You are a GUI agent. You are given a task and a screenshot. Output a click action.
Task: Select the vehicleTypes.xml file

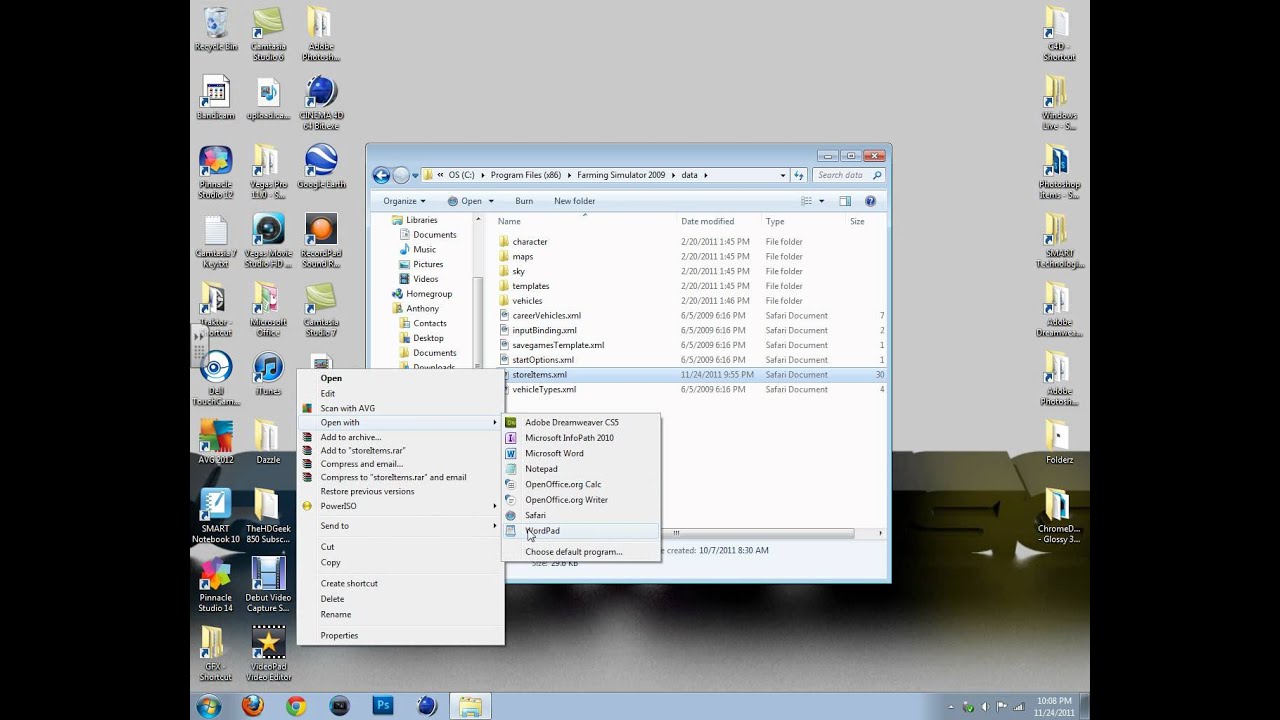(x=690, y=389)
